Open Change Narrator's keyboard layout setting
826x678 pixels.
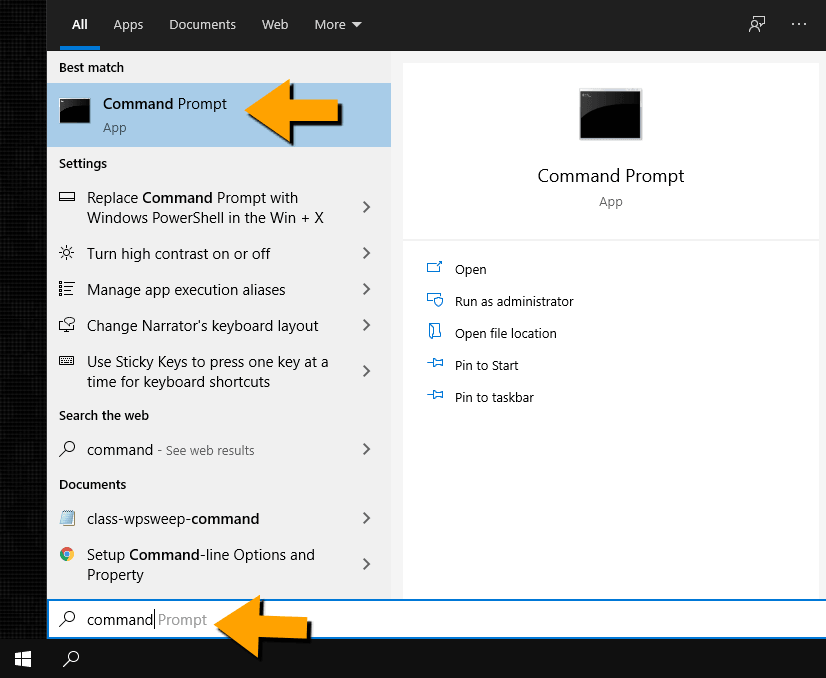click(x=202, y=326)
